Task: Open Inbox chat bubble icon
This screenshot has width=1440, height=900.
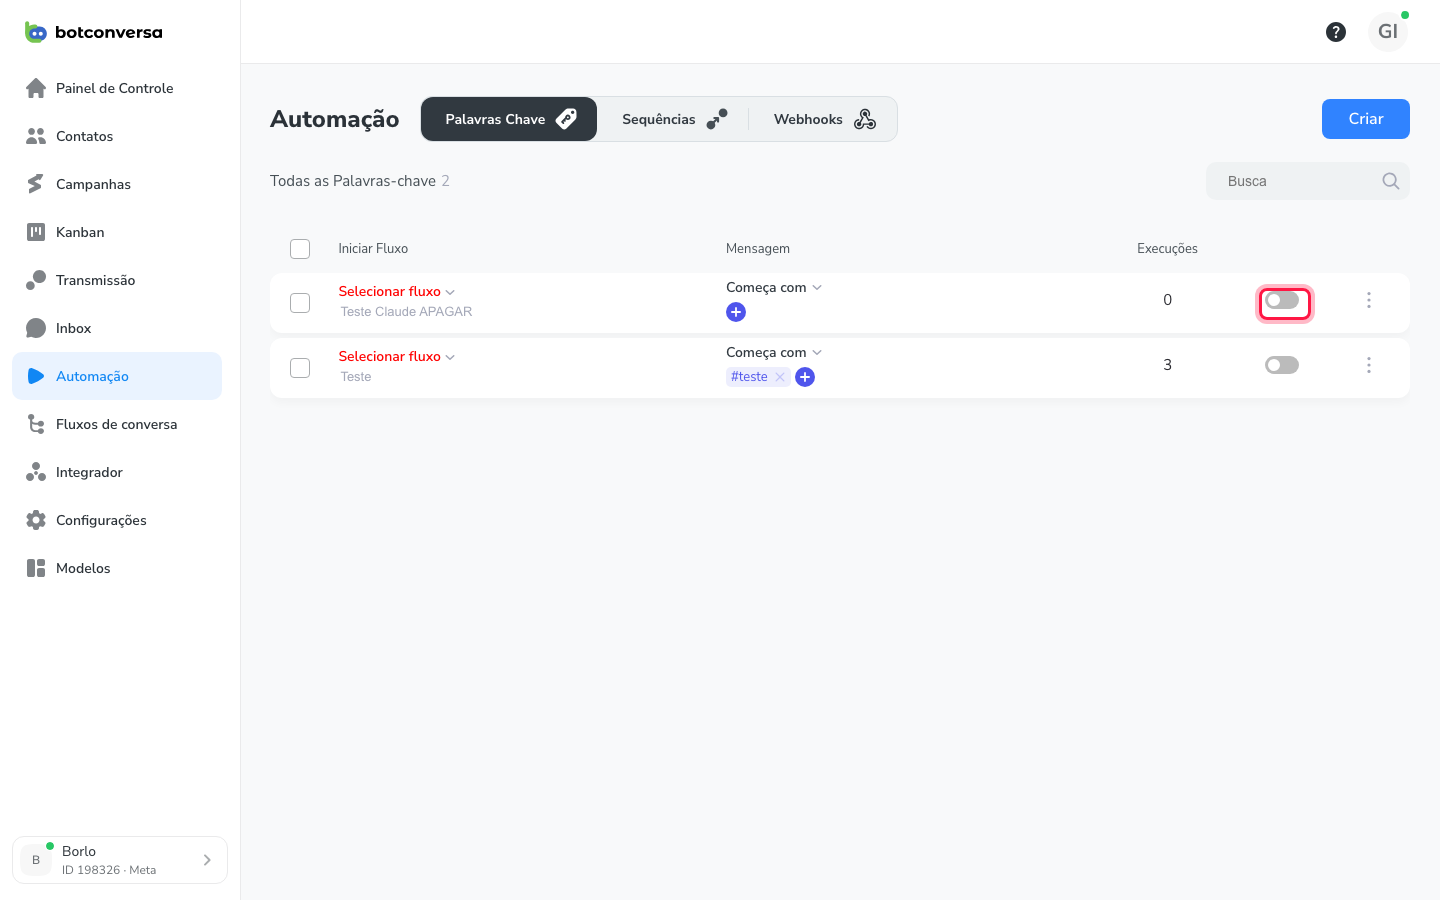Action: pos(36,328)
